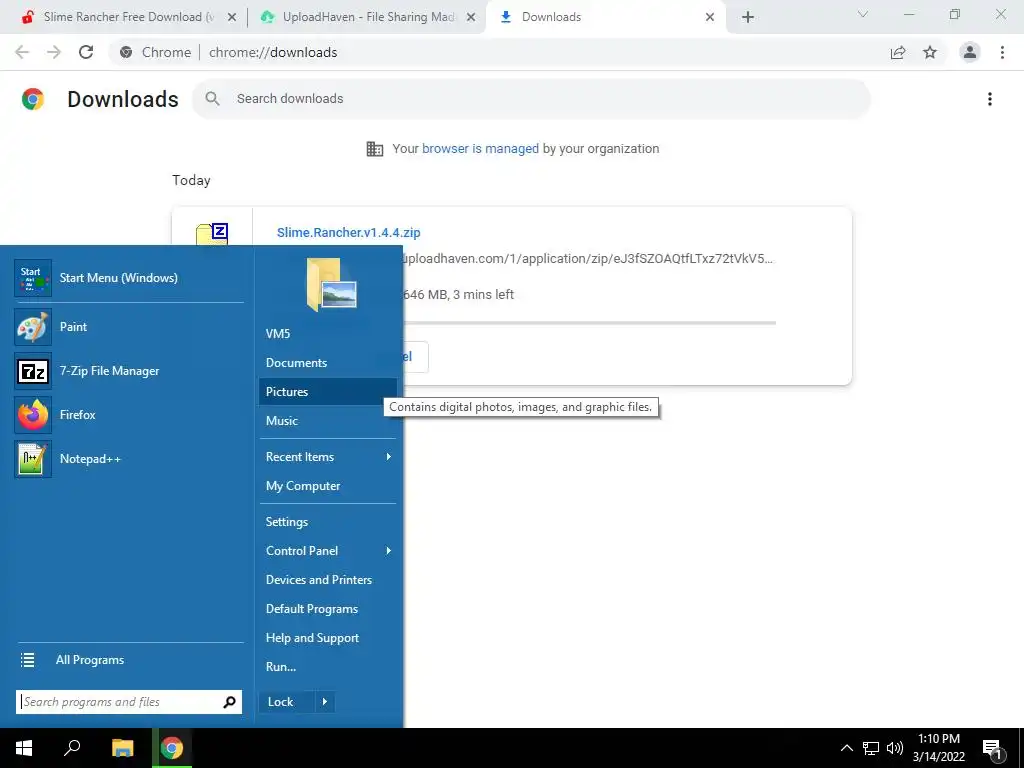Image resolution: width=1024 pixels, height=768 pixels.
Task: Expand the Recent Items submenu
Action: pos(327,457)
